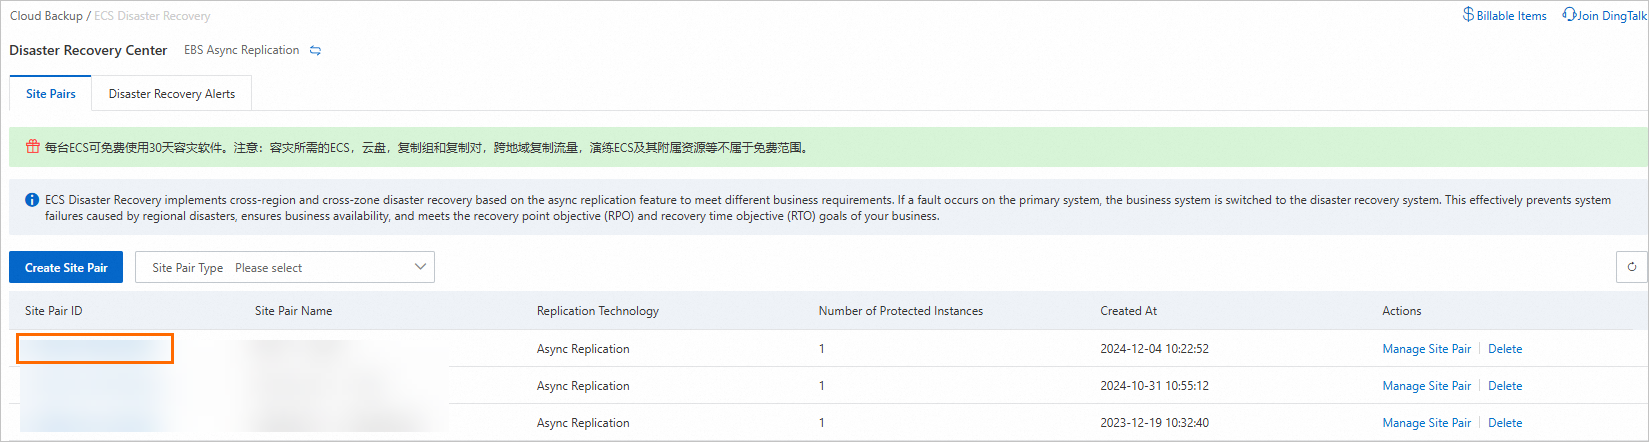1649x442 pixels.
Task: Click the Billable Items link
Action: [1511, 16]
